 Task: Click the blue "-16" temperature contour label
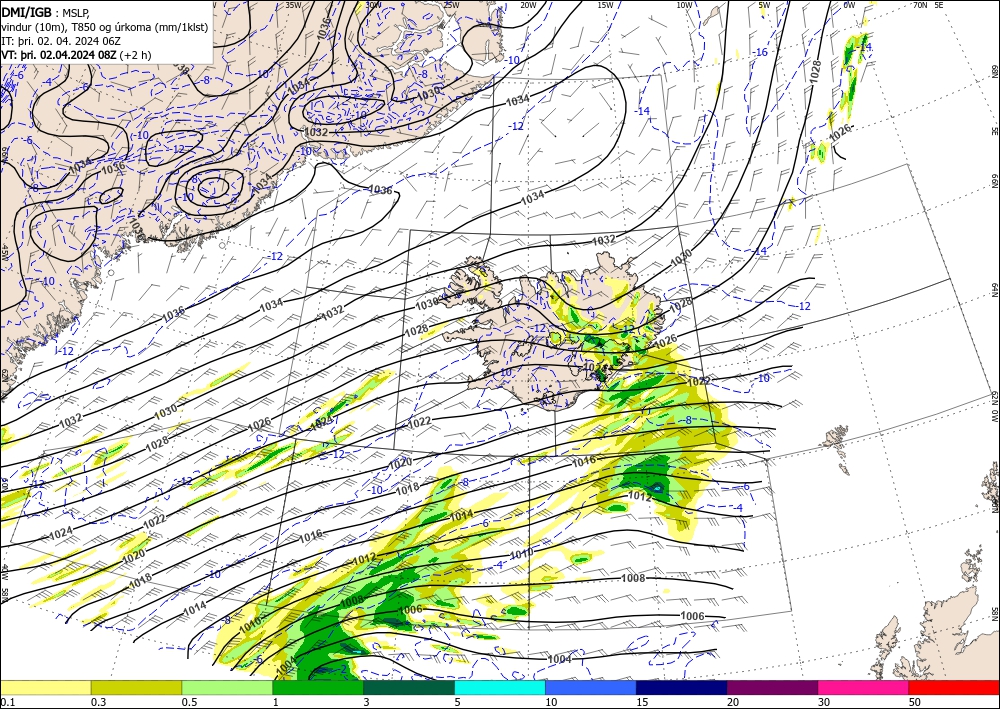click(x=761, y=52)
